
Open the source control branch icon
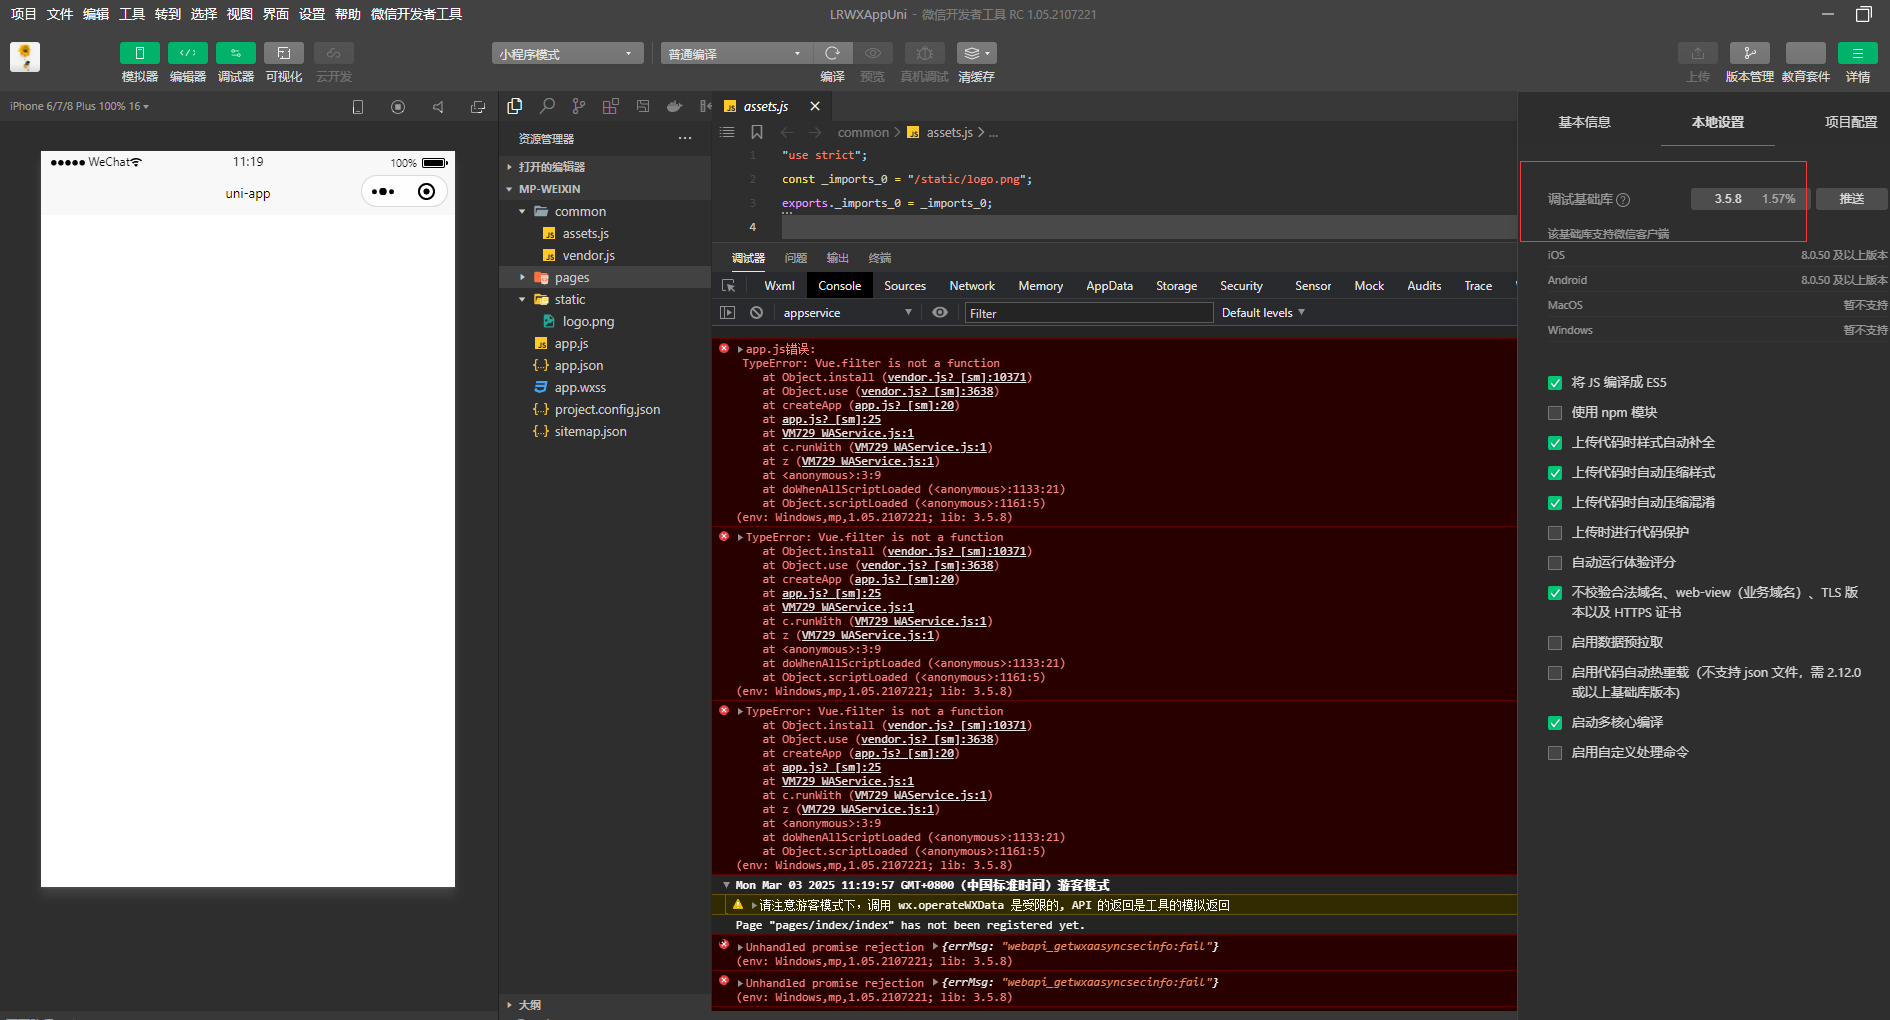coord(579,106)
